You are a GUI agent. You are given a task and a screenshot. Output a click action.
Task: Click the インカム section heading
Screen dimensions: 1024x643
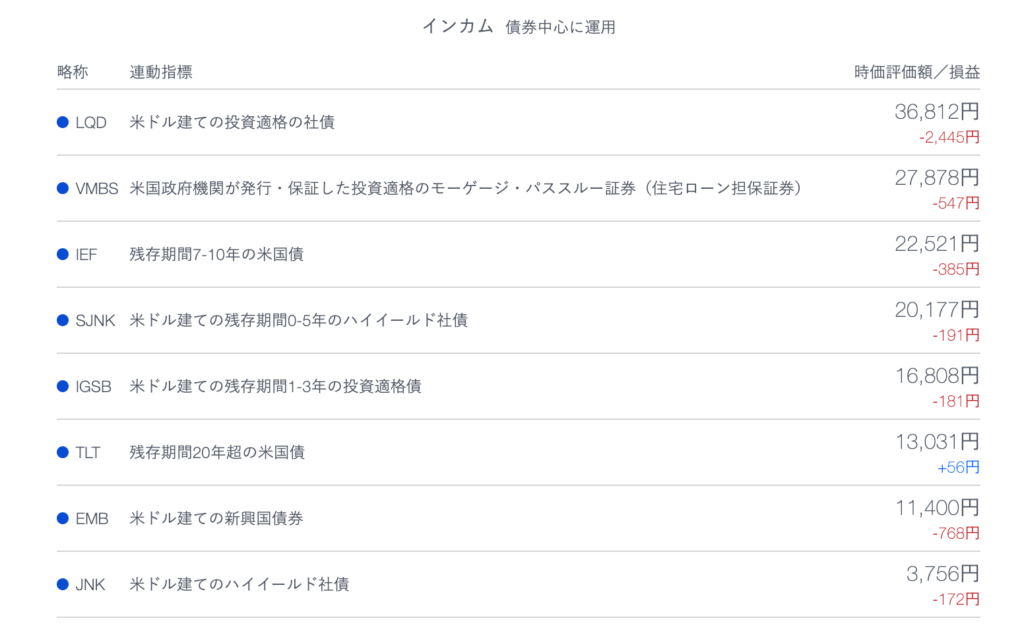[x=458, y=26]
